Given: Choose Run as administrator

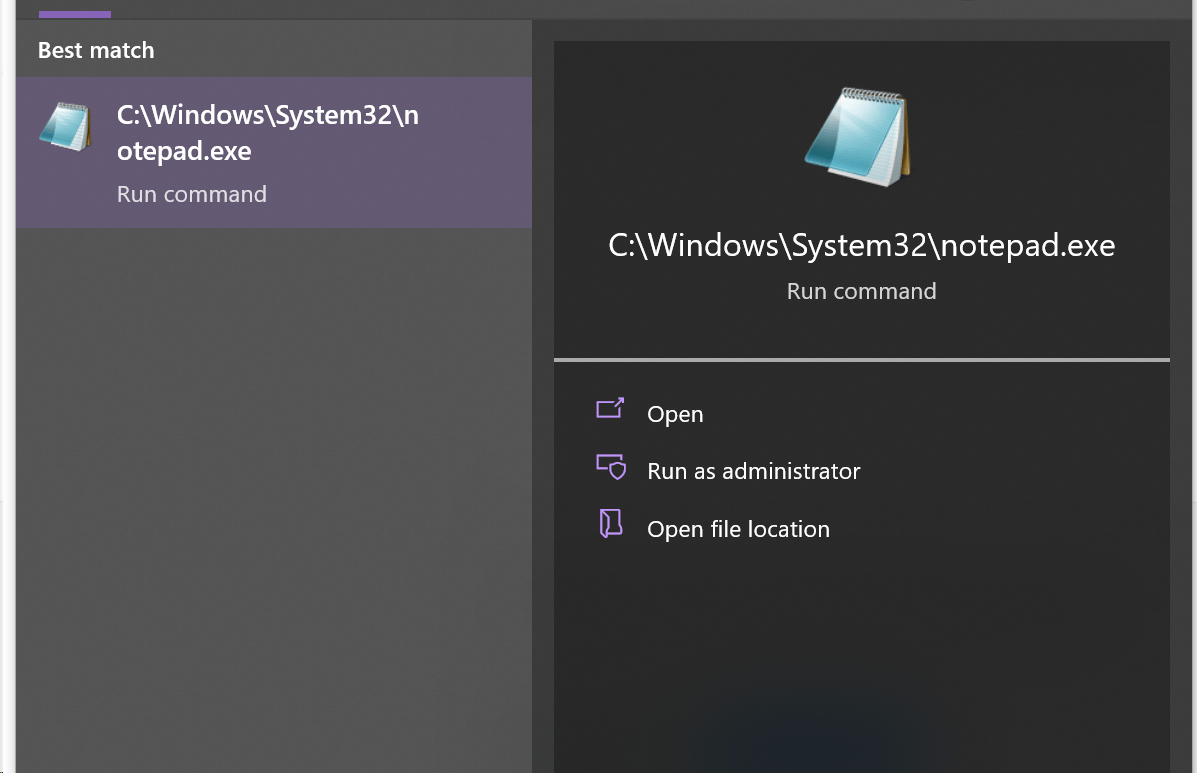Looking at the screenshot, I should click(x=753, y=471).
